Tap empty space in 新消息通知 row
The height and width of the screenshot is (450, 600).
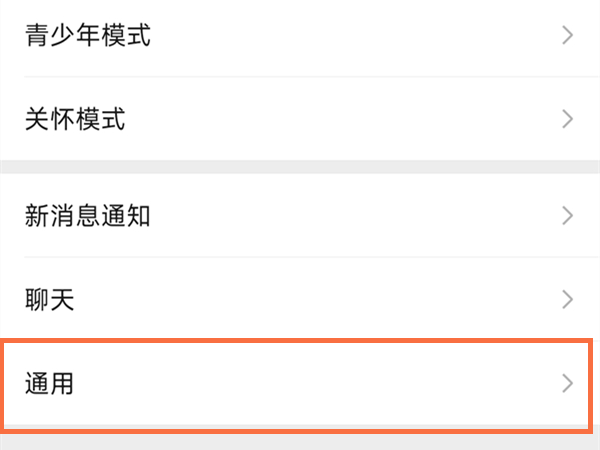tap(350, 215)
